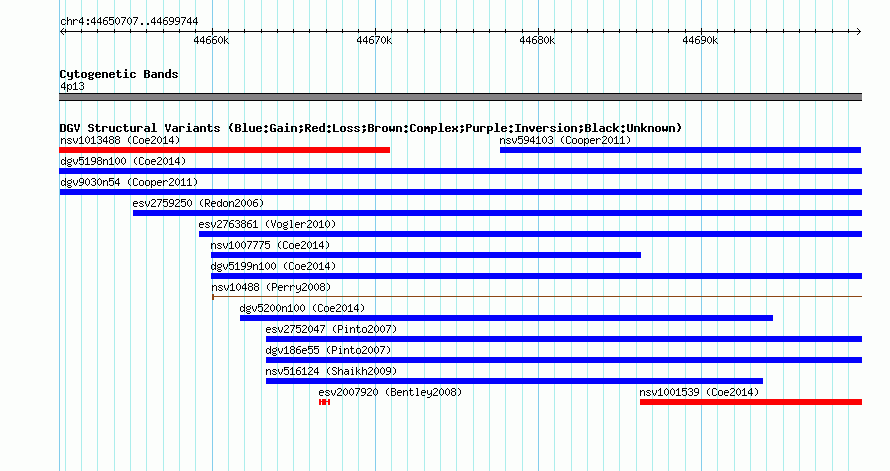
Task: Open the nsv10488 (Perry2008) variant label
Action: (x=271, y=287)
